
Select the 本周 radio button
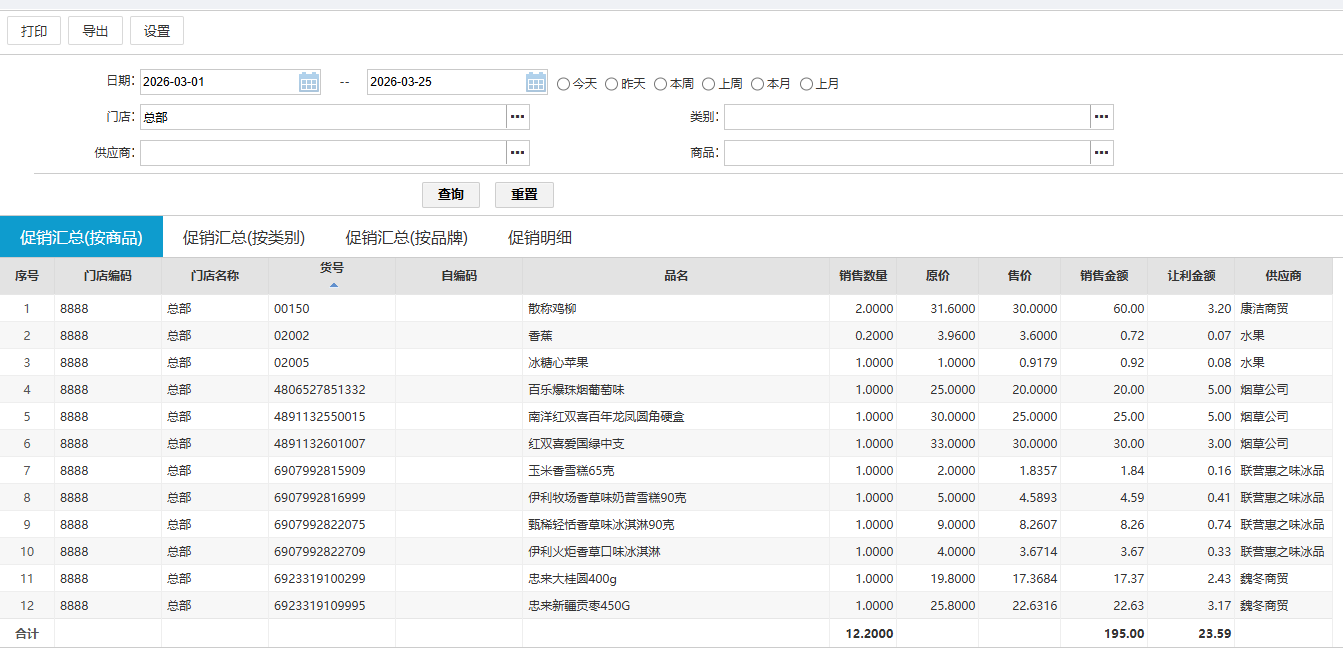(661, 84)
